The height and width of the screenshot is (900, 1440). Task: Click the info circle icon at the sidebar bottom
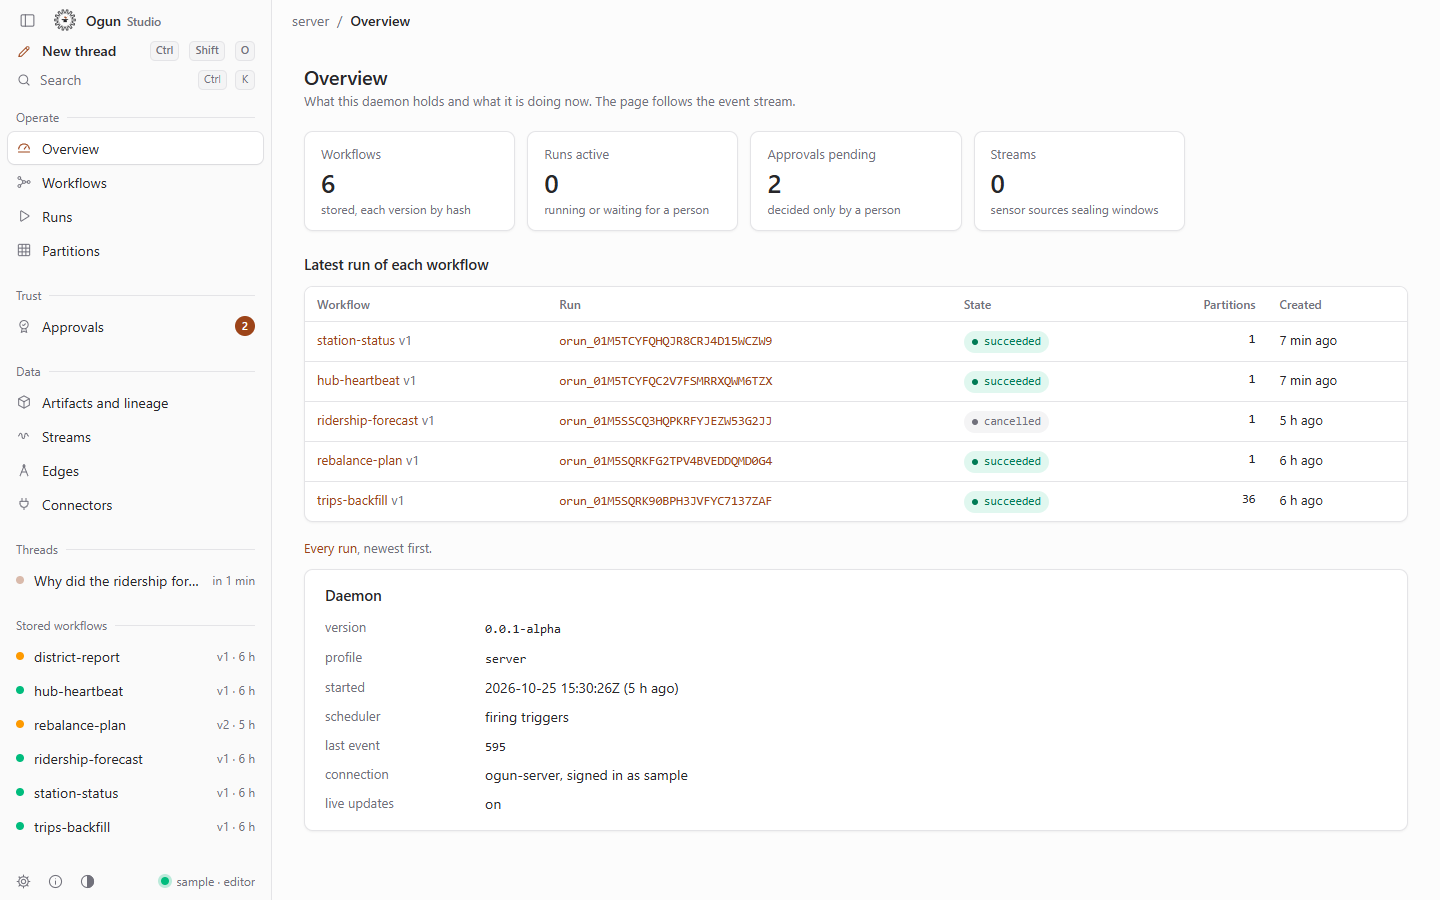(56, 882)
